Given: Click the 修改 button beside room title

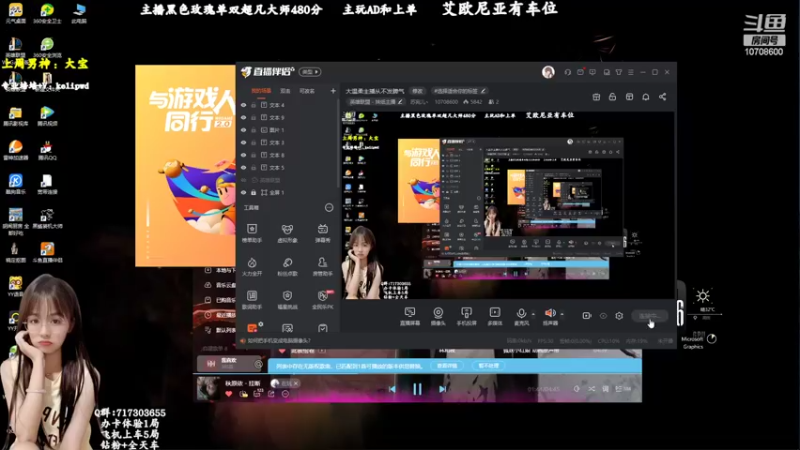Looking at the screenshot, I should click(417, 91).
